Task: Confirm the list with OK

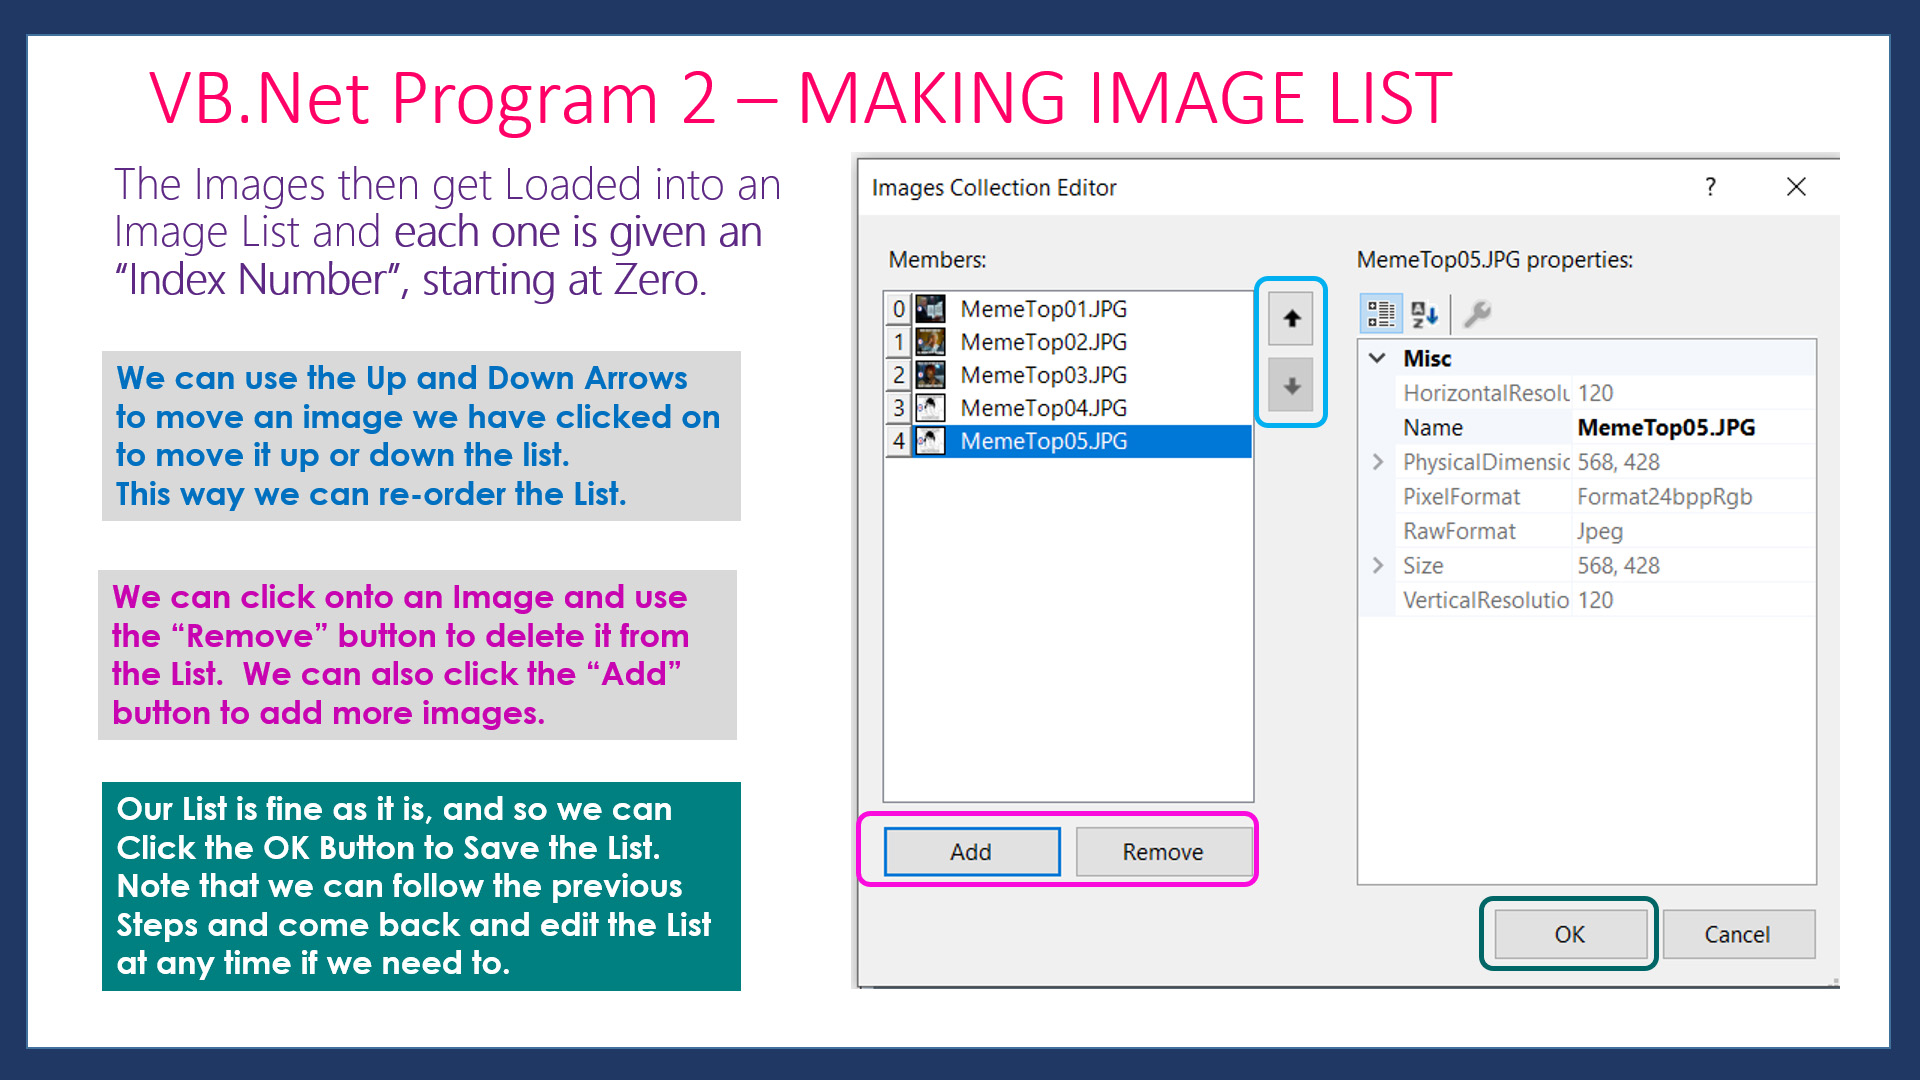Action: (x=1570, y=934)
